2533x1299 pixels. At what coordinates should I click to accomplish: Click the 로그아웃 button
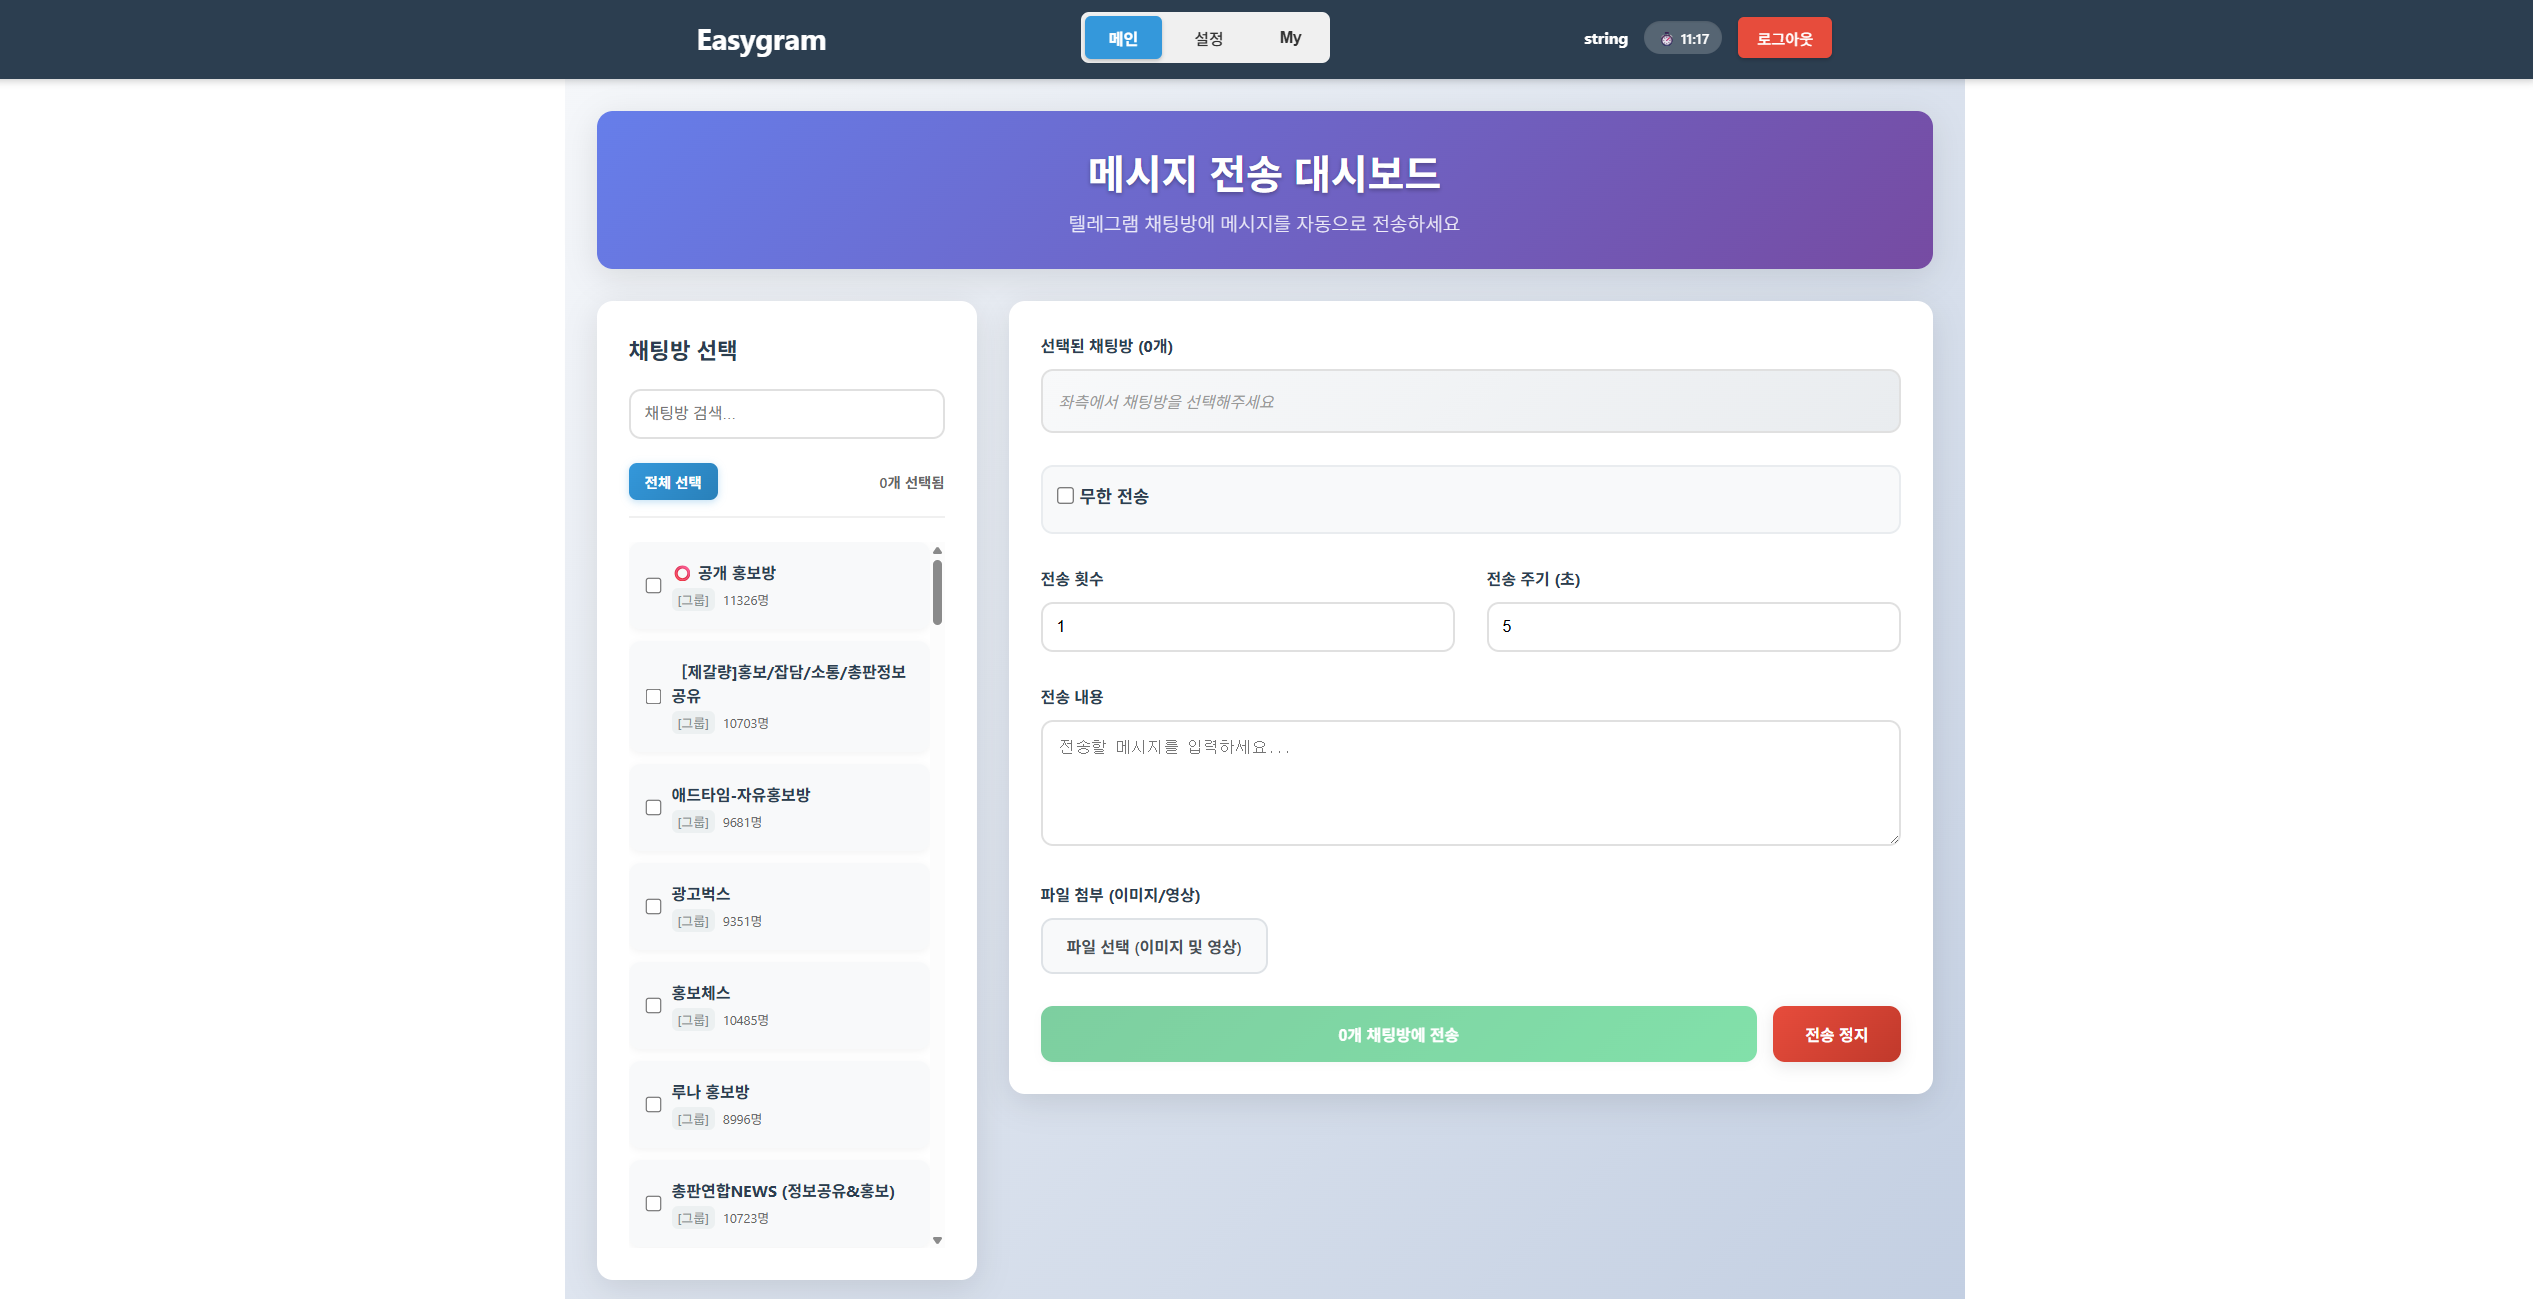coord(1784,39)
